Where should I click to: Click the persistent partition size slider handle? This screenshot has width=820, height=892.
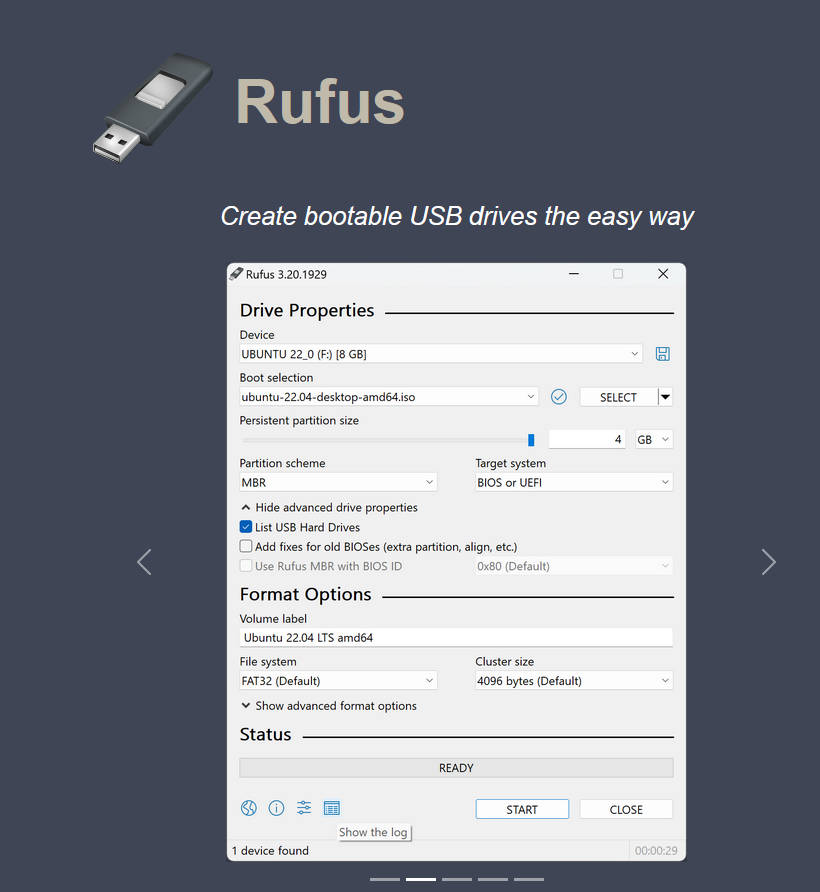click(531, 440)
